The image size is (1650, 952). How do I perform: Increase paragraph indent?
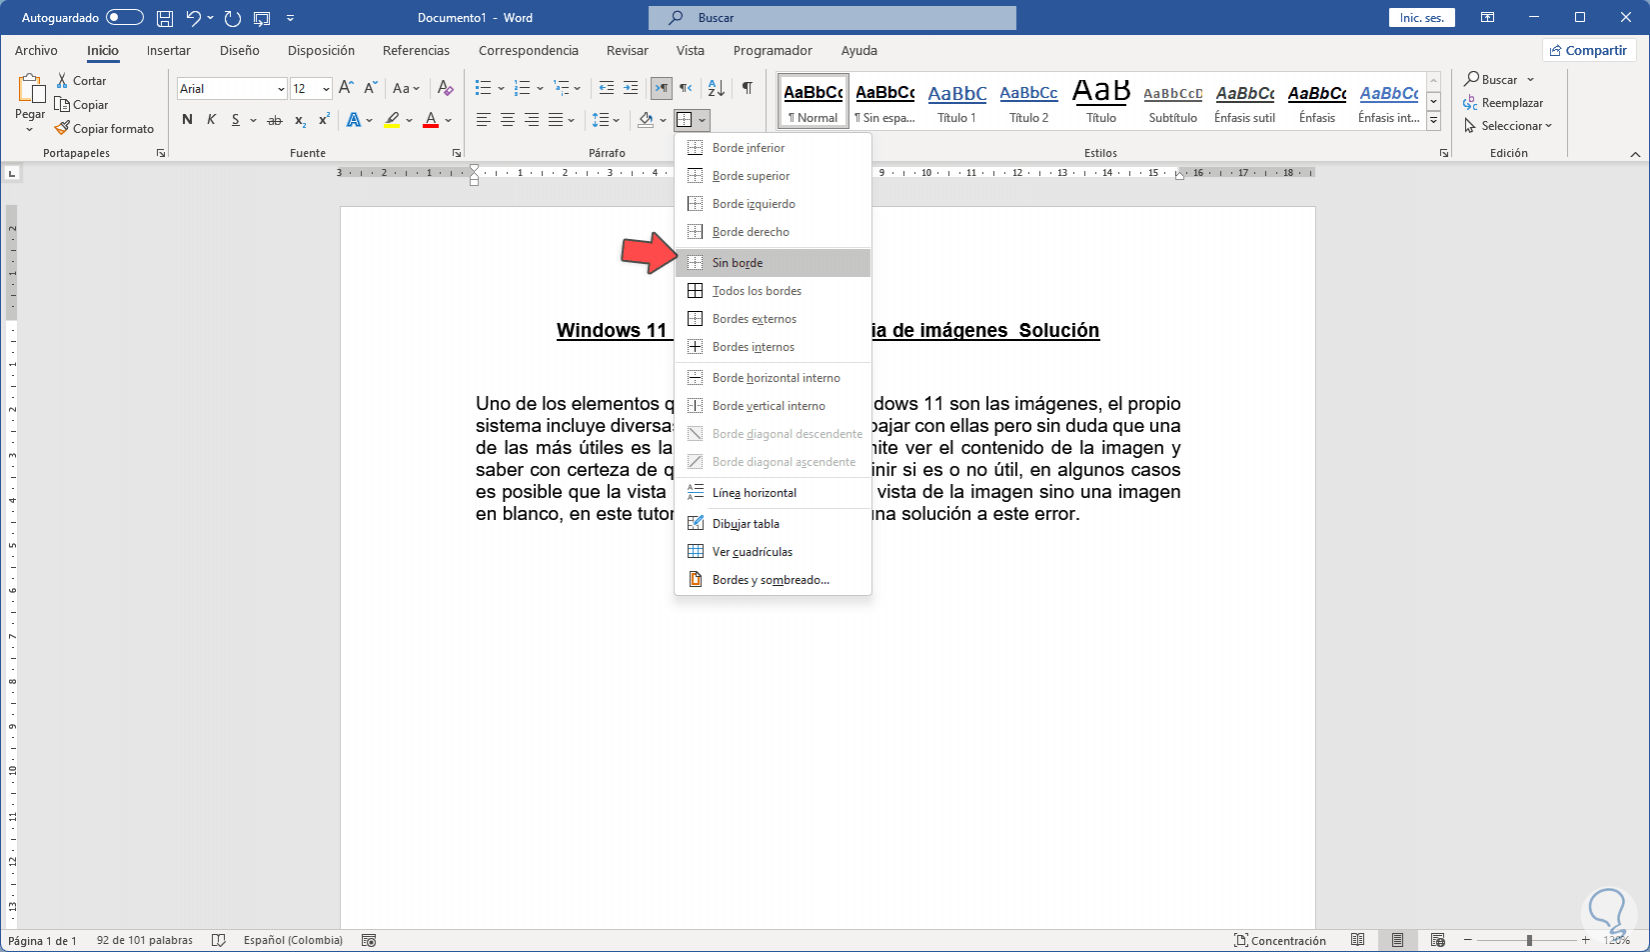tap(630, 88)
